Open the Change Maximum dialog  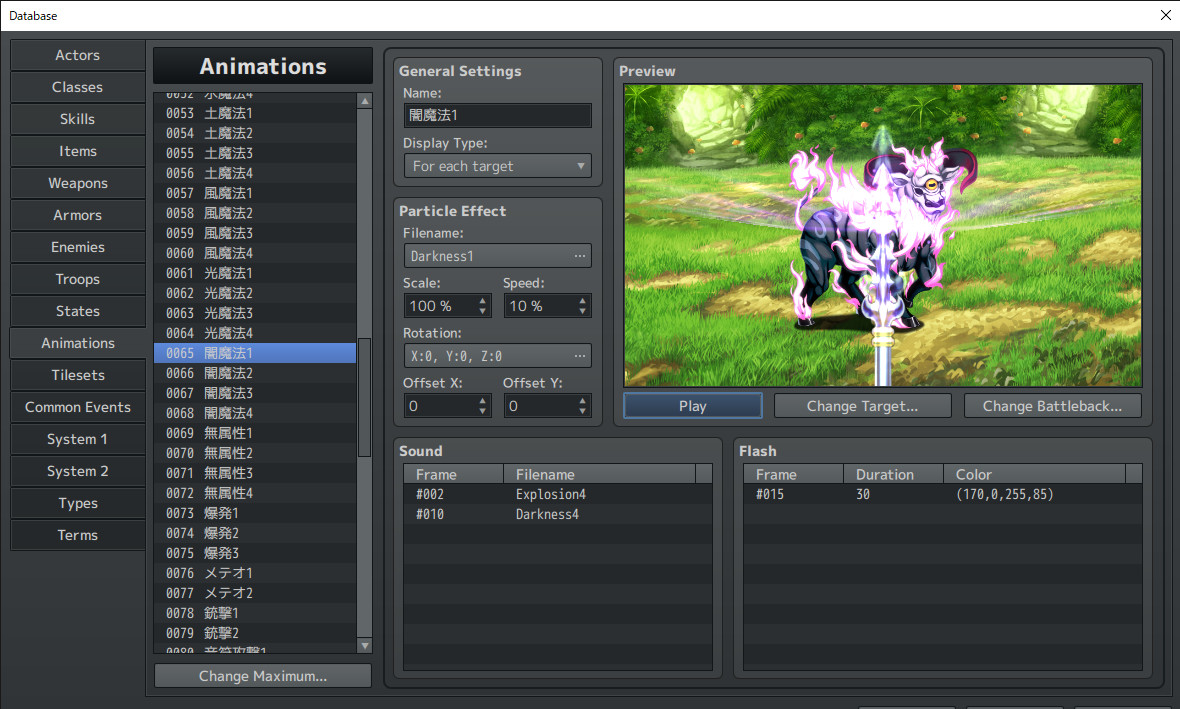[262, 675]
